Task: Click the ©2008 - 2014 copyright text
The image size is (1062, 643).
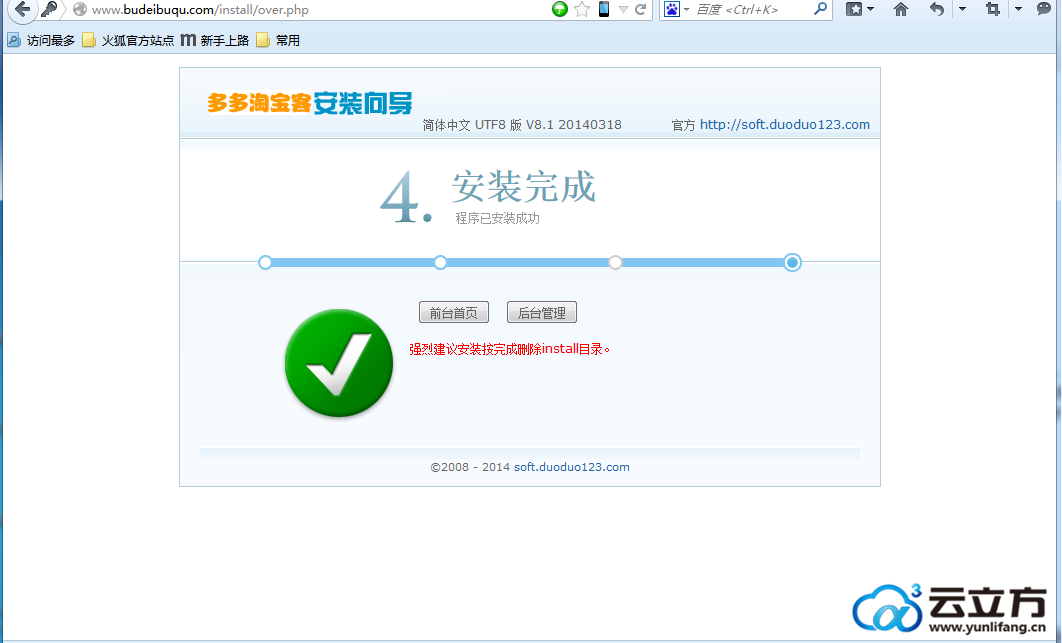Action: [470, 467]
